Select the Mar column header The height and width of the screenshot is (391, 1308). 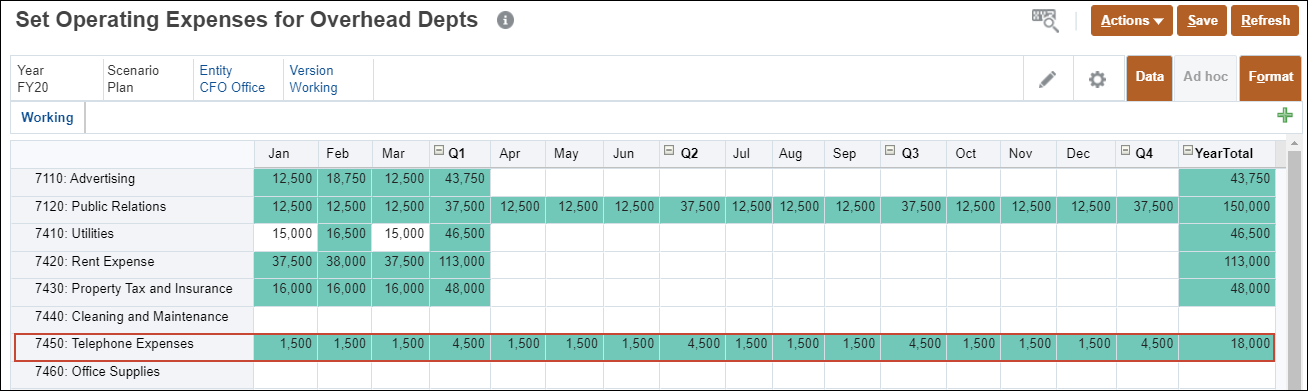400,154
